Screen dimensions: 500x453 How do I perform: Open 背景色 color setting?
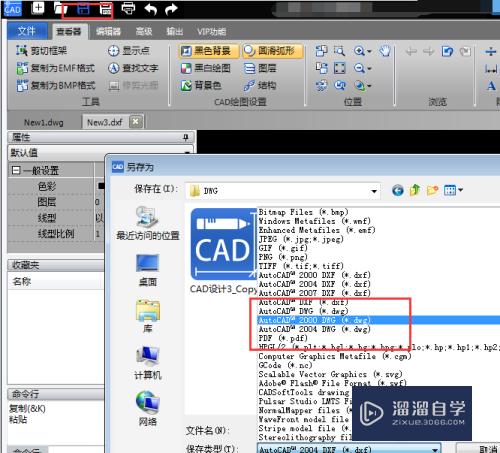tap(201, 86)
